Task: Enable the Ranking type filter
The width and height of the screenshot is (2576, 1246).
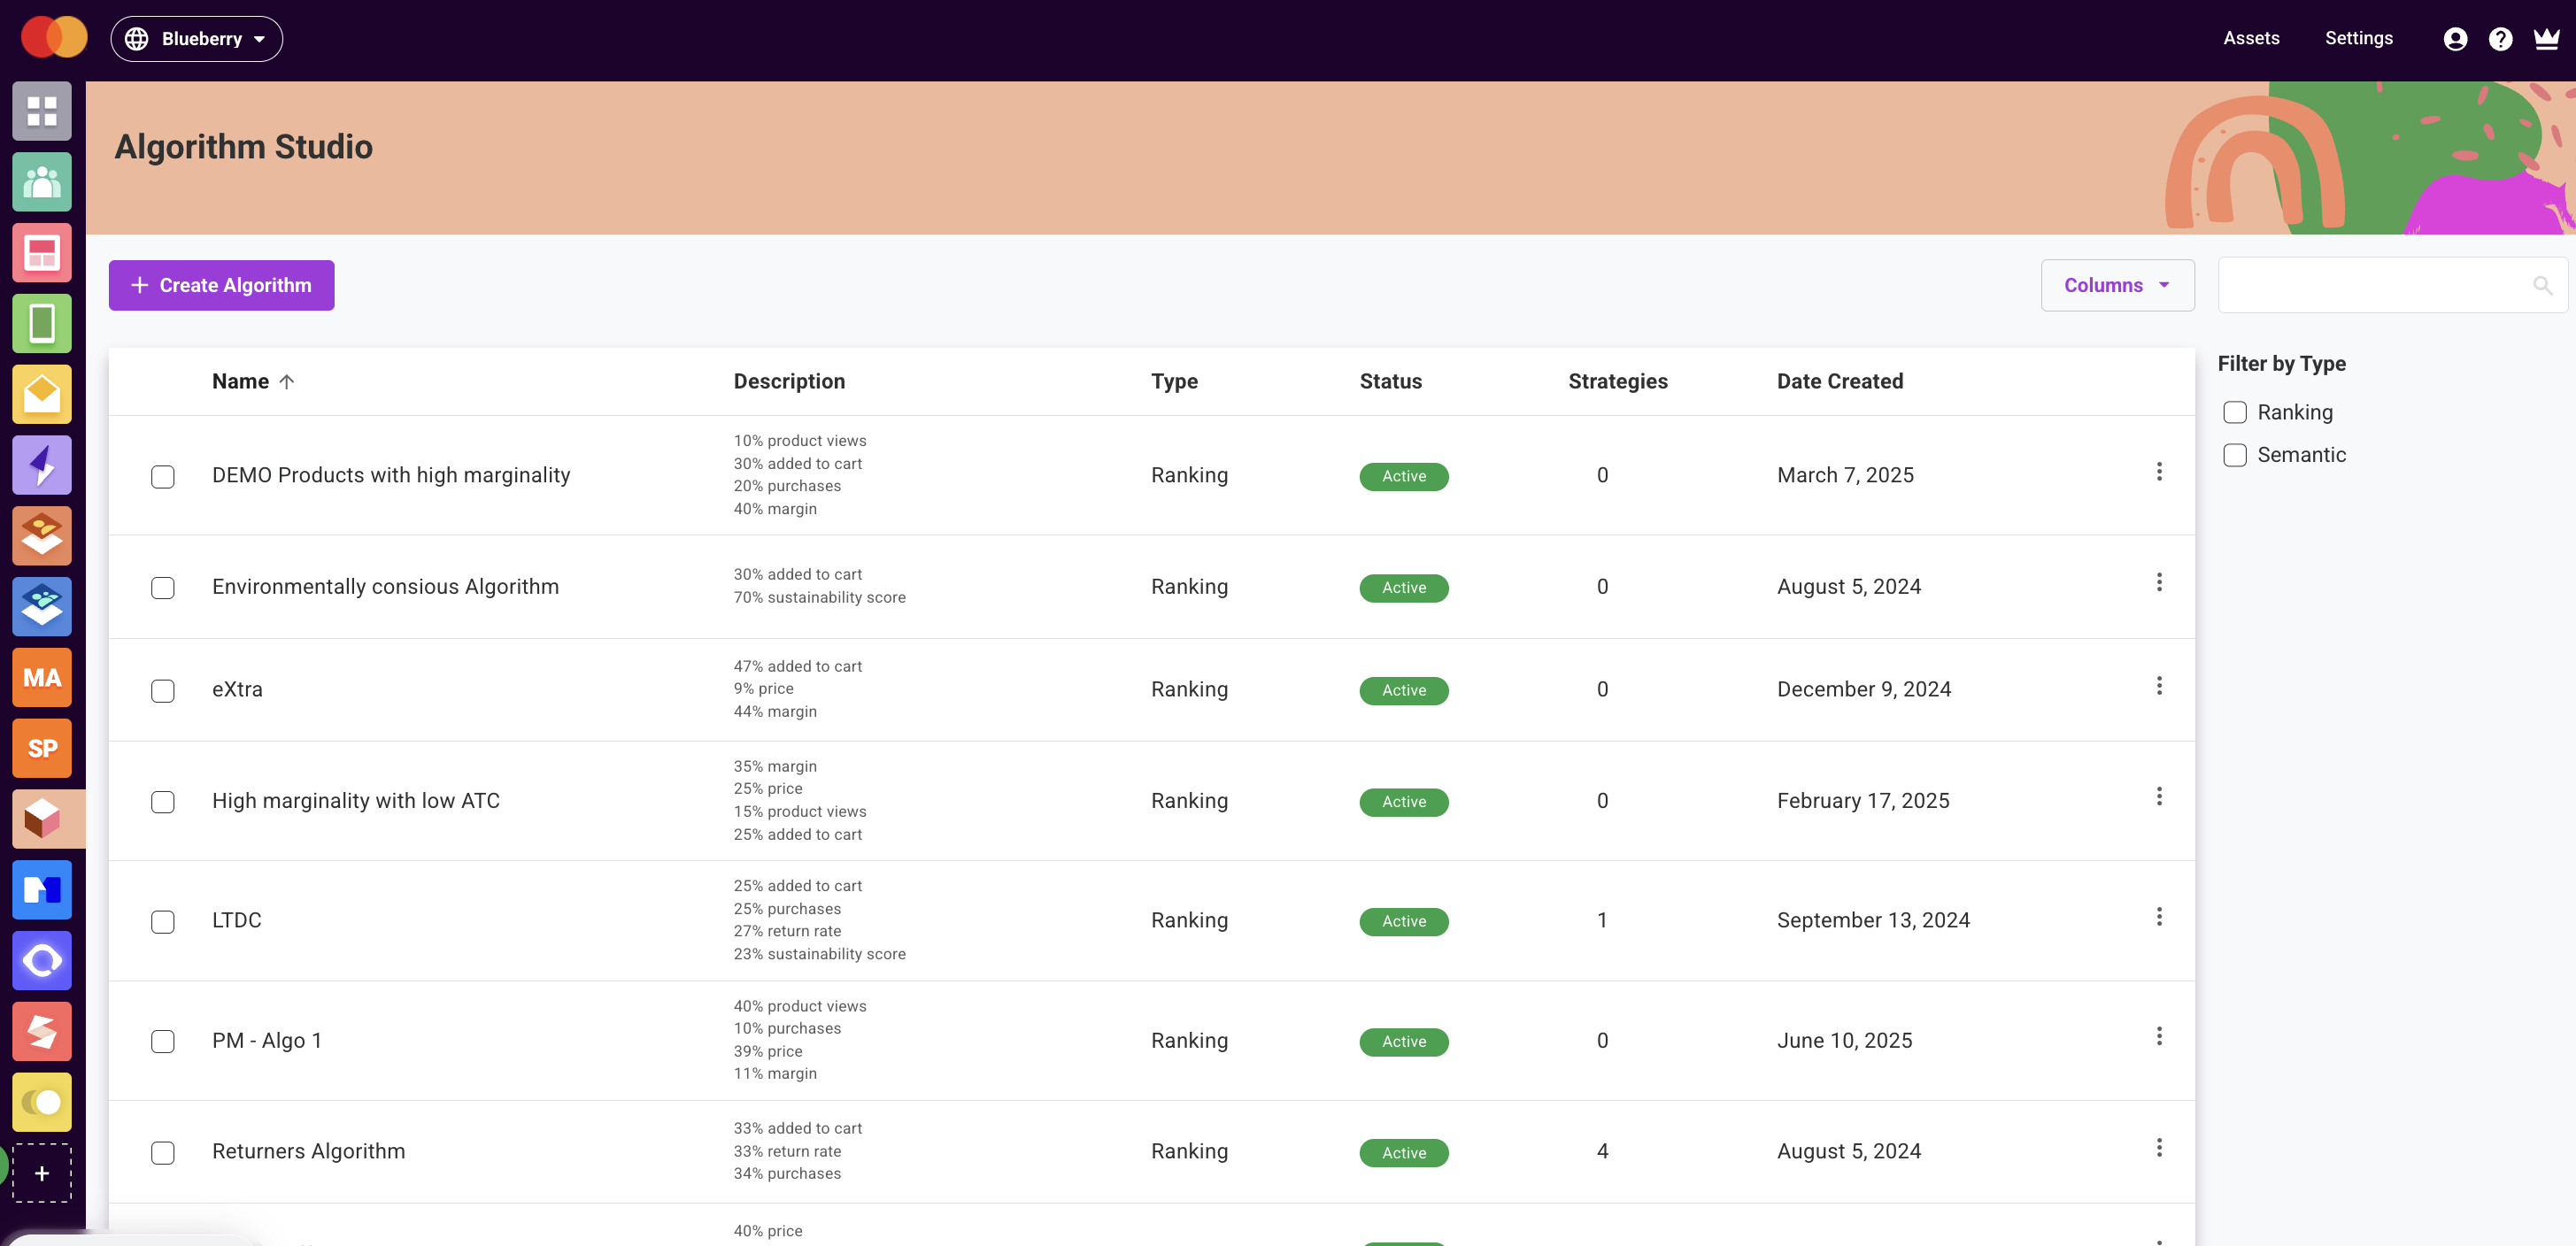Action: click(x=2235, y=413)
